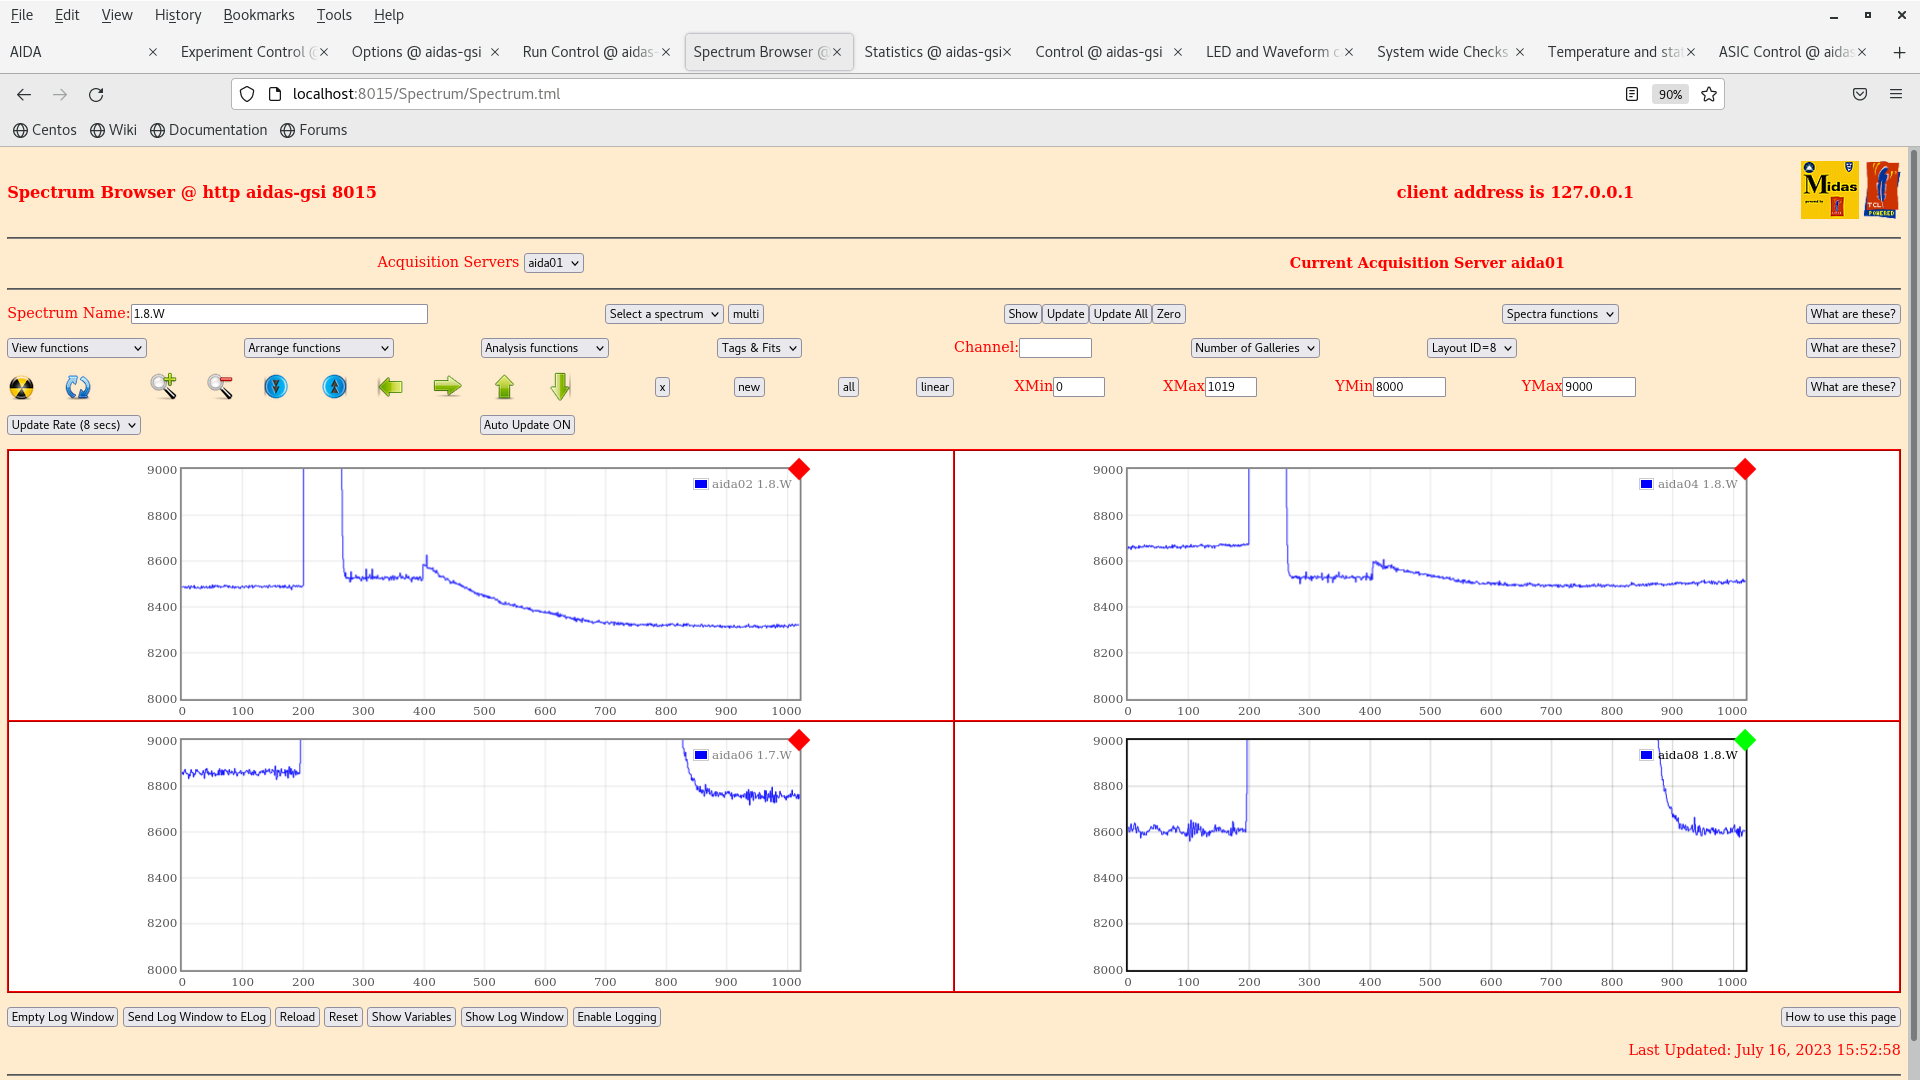Click the green up arrow icon
The image size is (1920, 1080).
[504, 386]
